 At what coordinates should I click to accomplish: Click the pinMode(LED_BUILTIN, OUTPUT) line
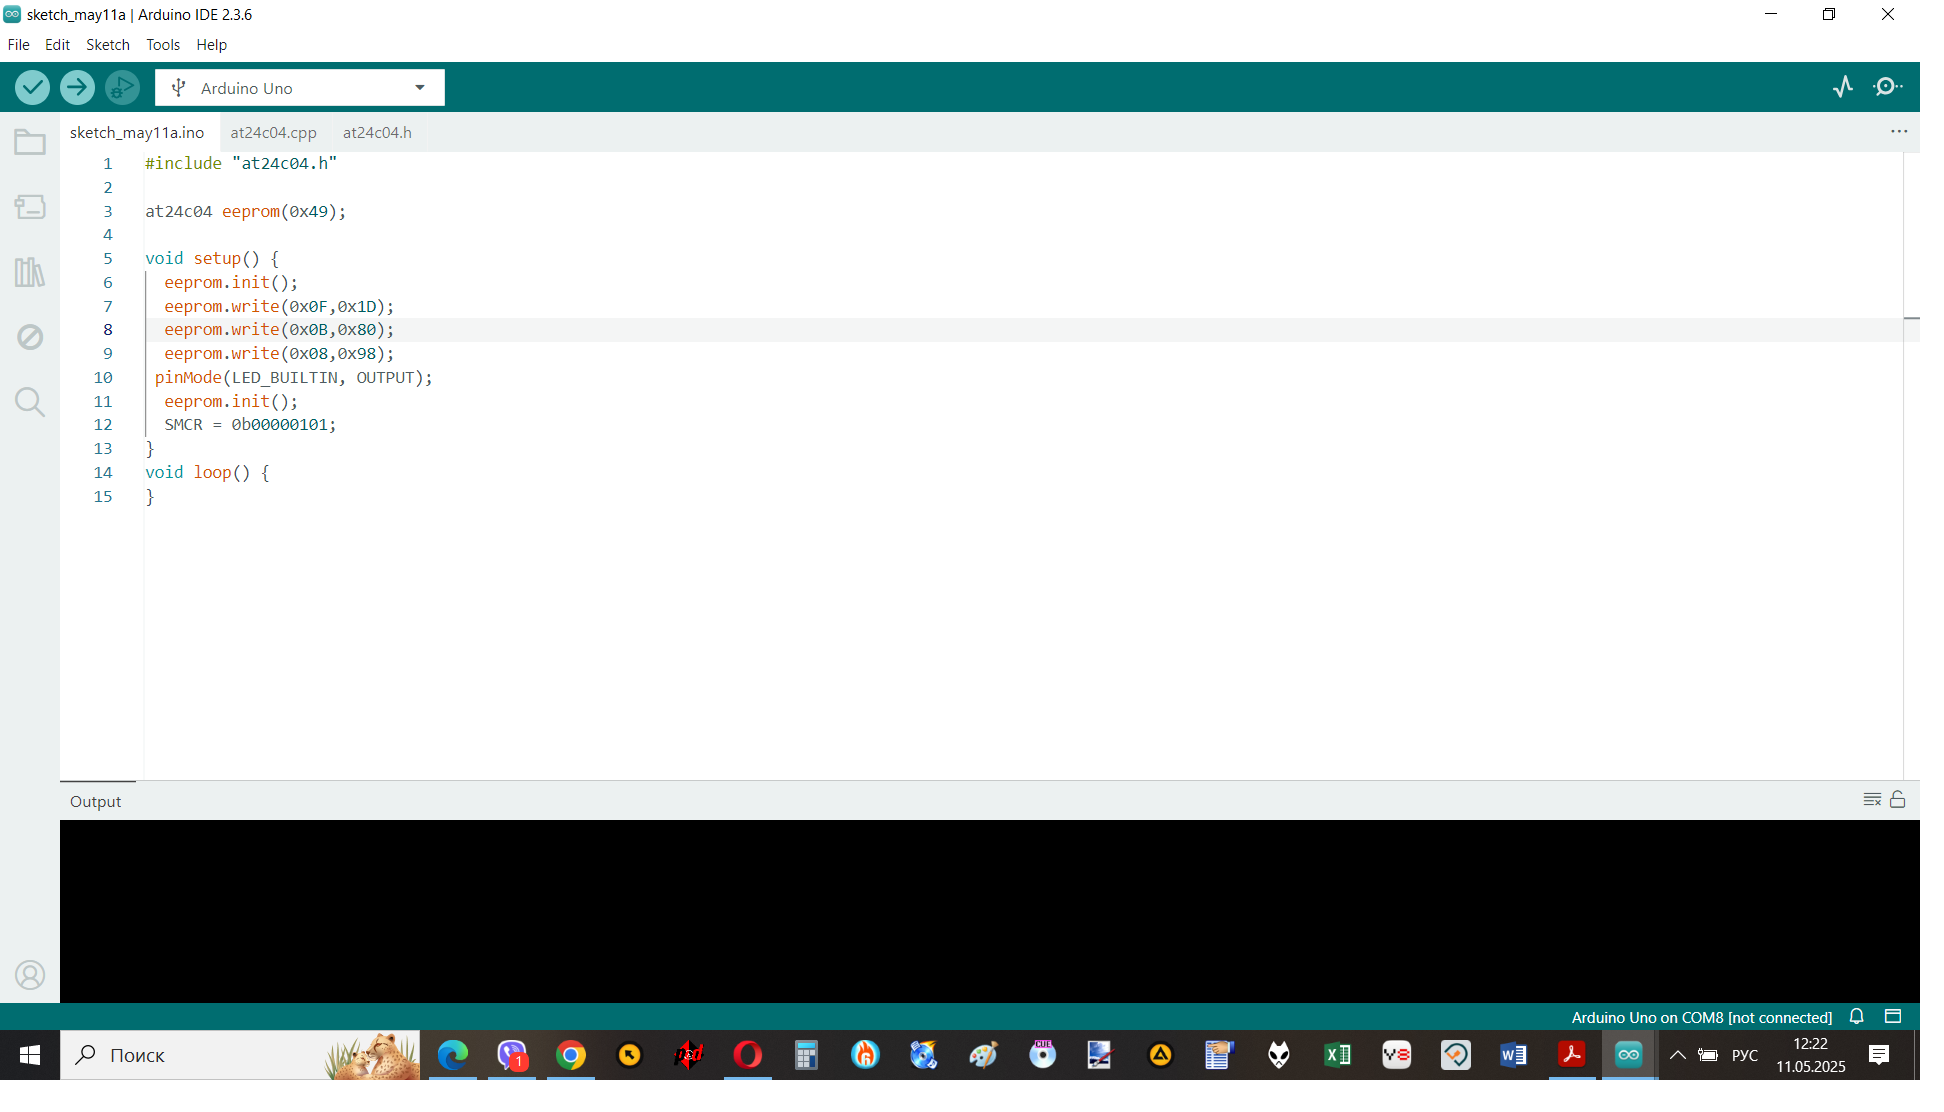[x=294, y=377]
